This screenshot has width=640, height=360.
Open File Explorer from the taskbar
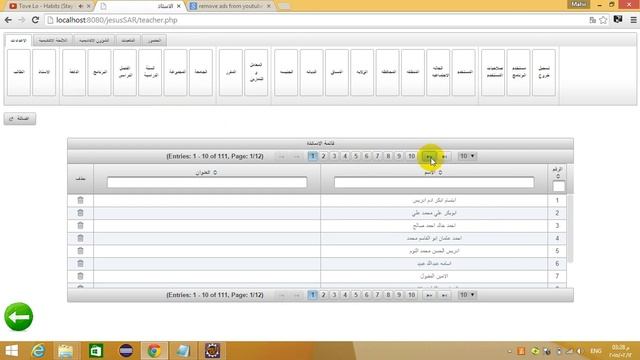point(65,351)
